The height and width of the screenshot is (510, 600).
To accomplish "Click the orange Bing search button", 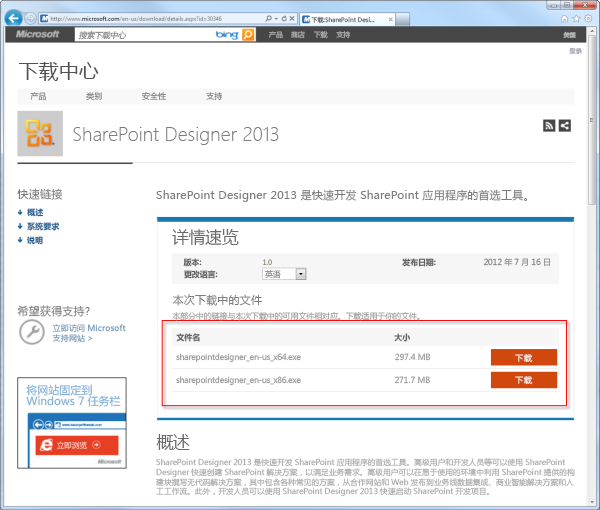I will [248, 35].
